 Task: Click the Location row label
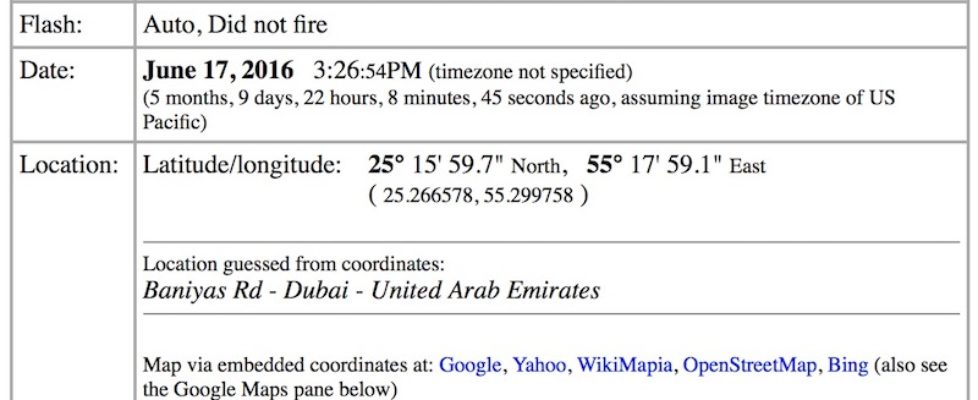[x=69, y=165]
